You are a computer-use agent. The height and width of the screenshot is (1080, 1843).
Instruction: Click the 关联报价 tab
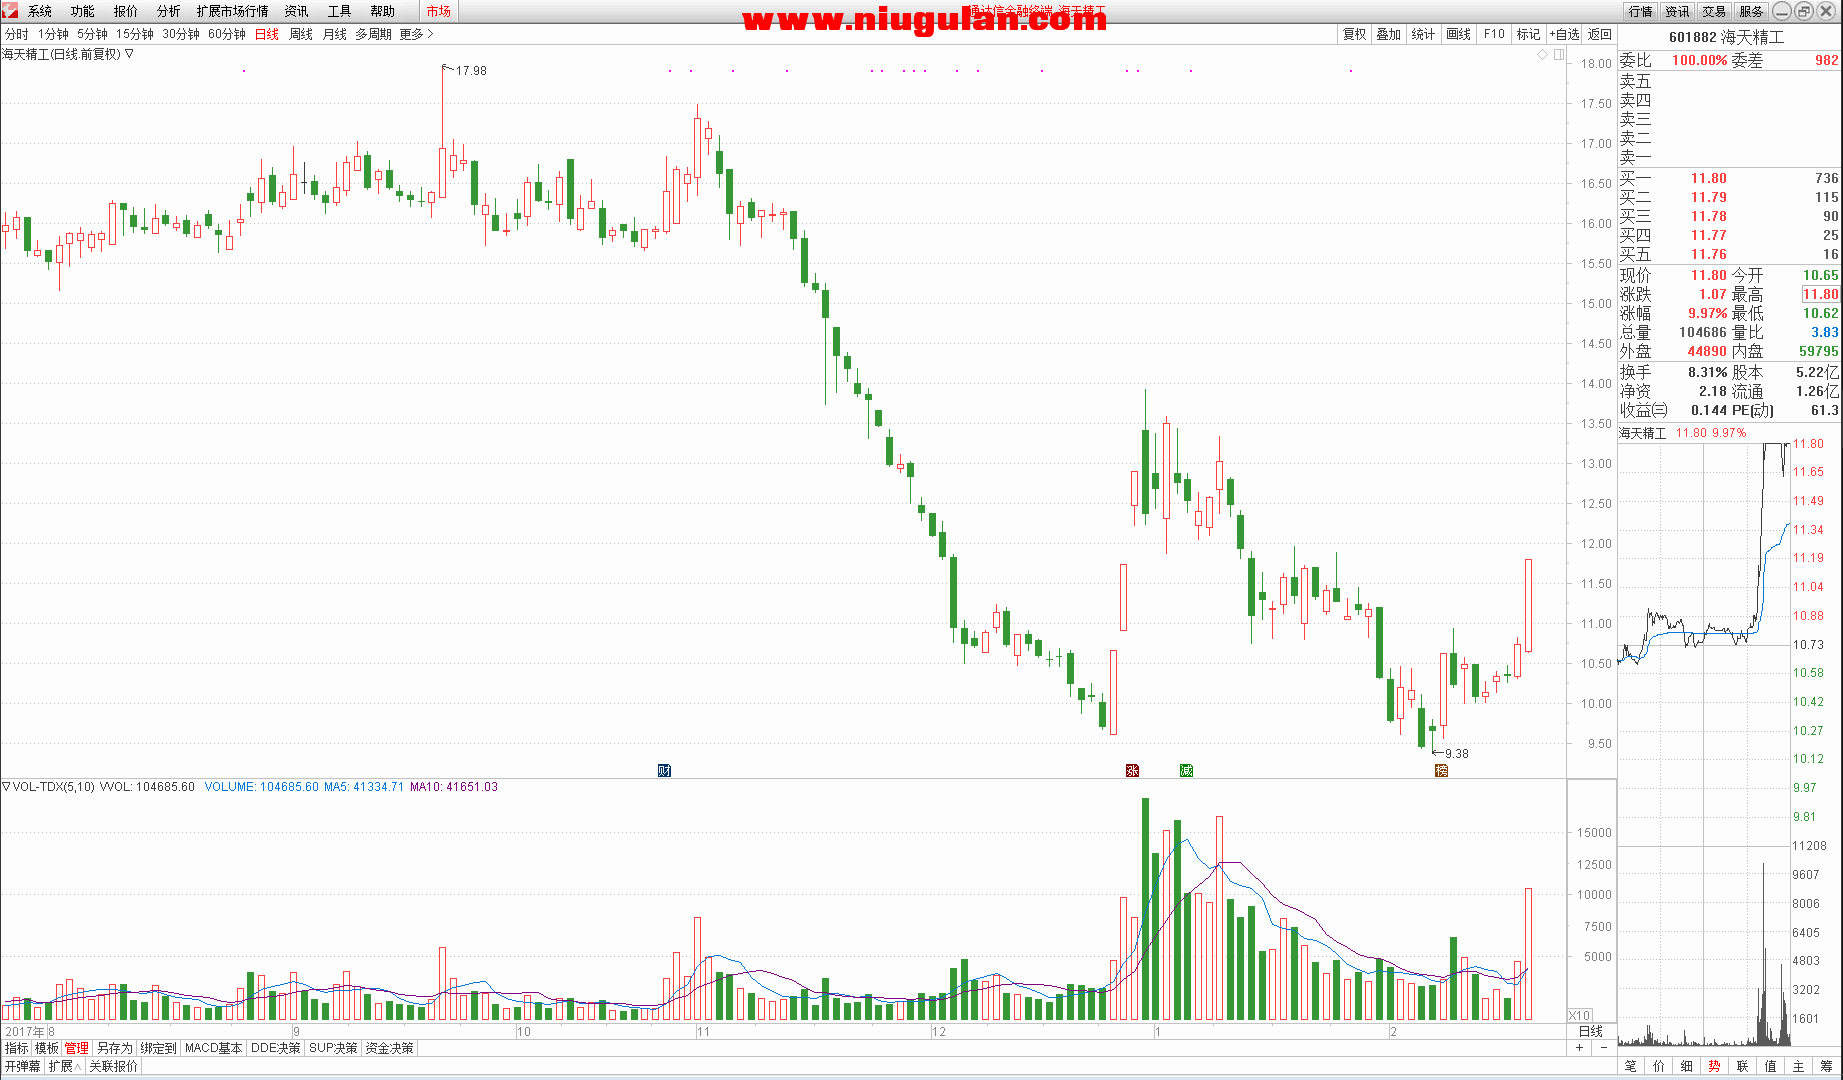[114, 1066]
